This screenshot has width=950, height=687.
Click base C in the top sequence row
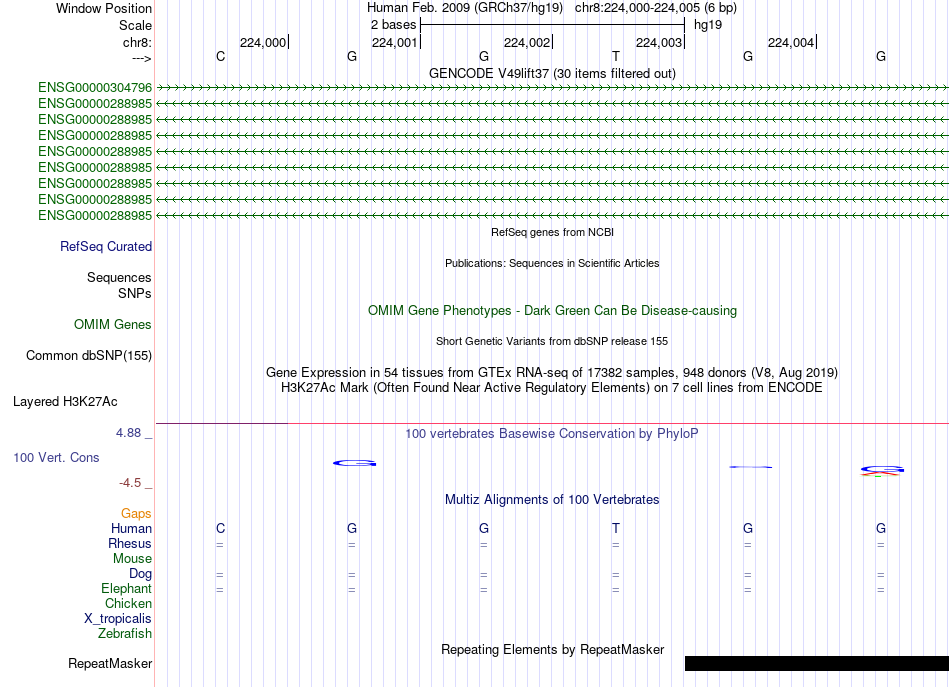pyautogui.click(x=221, y=56)
